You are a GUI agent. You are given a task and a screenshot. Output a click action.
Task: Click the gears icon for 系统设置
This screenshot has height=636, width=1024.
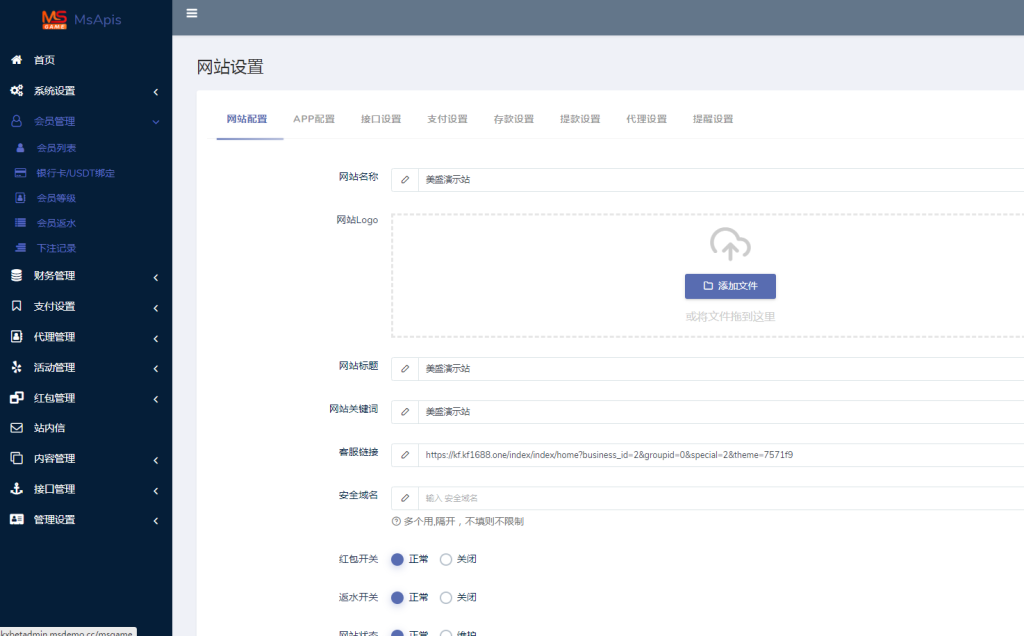tap(17, 90)
